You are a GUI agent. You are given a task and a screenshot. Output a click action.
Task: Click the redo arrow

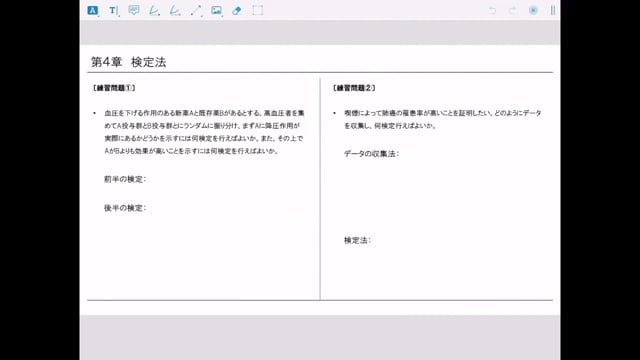pyautogui.click(x=513, y=11)
